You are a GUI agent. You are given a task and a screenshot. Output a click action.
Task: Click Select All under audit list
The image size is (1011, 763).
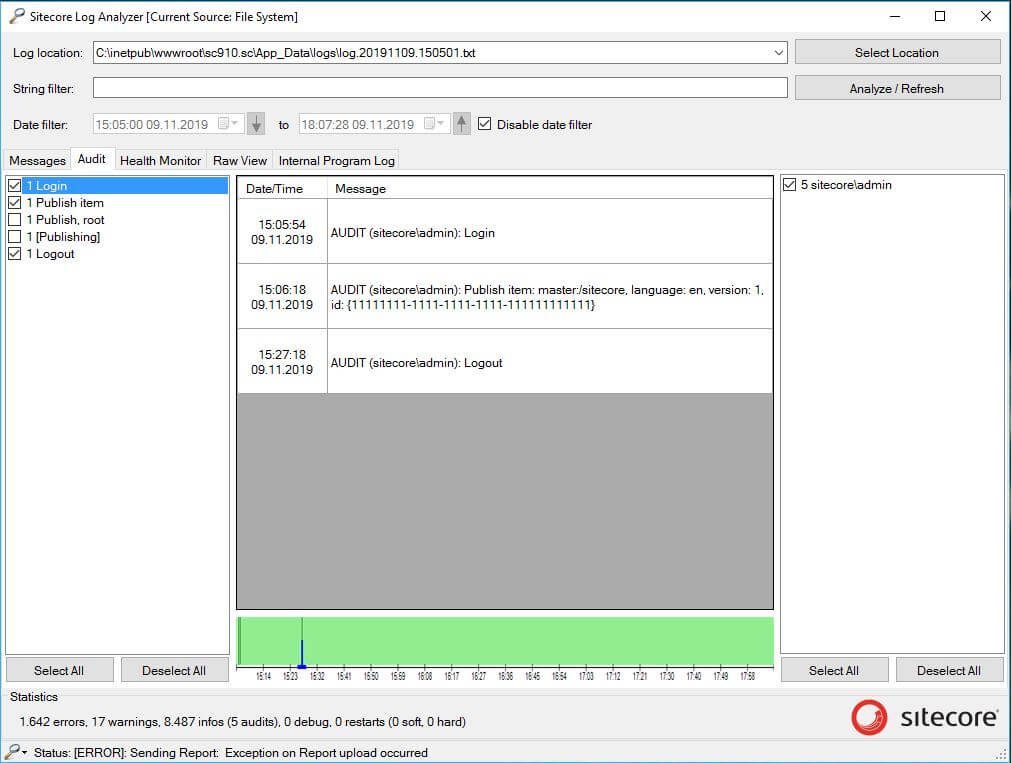[59, 670]
